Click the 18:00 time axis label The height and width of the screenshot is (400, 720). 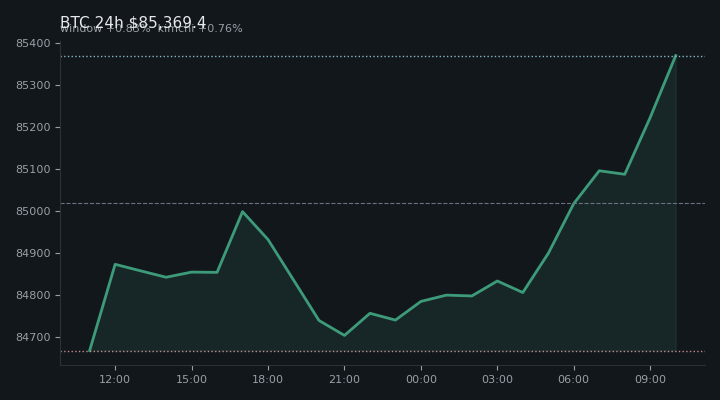[x=268, y=379]
